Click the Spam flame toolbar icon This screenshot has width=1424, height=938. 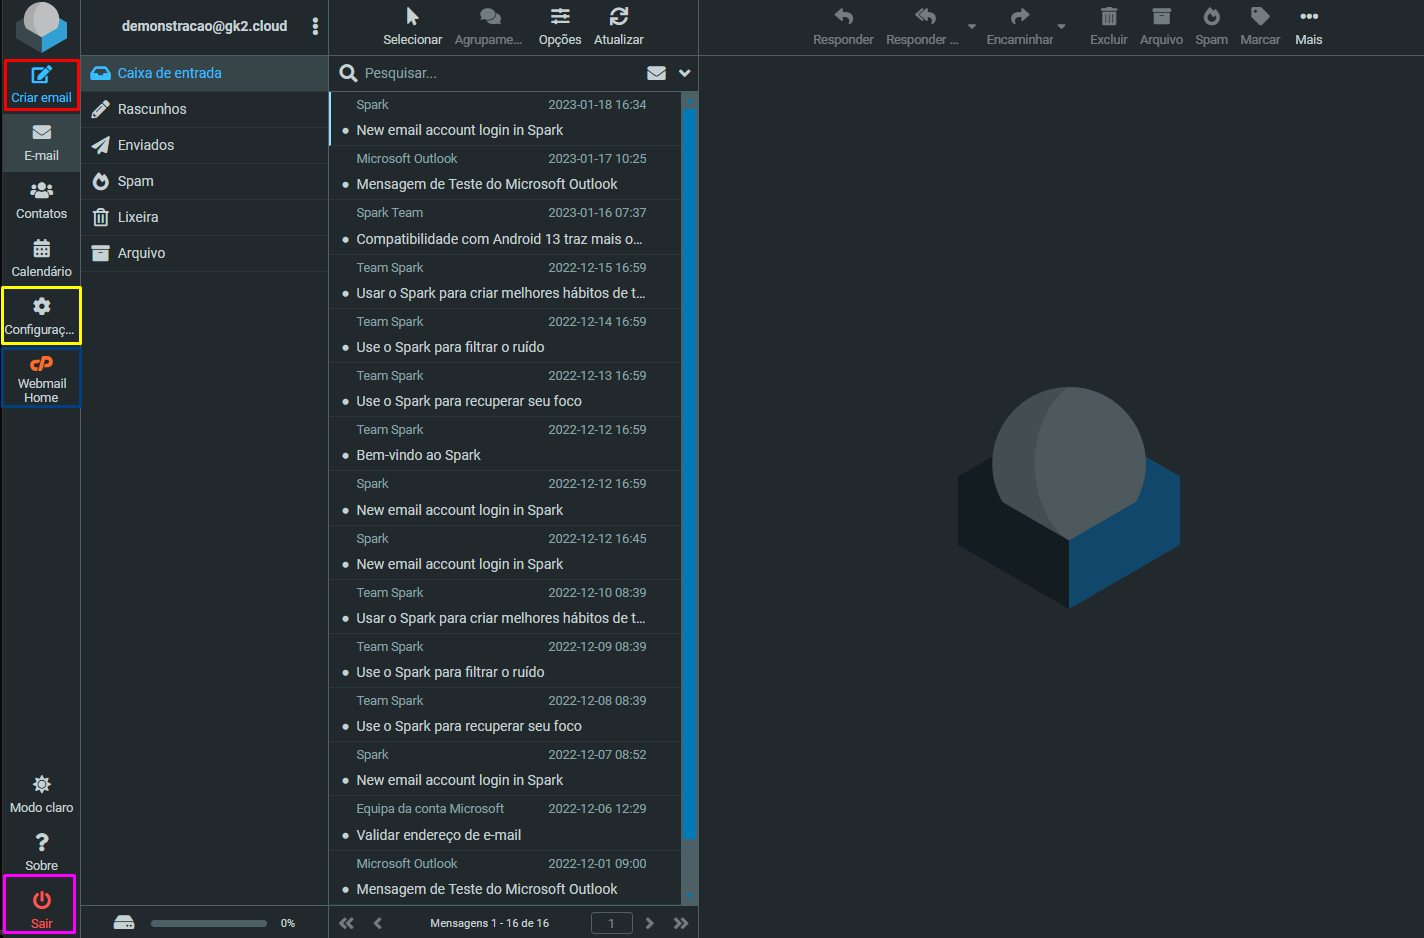[x=1211, y=16]
